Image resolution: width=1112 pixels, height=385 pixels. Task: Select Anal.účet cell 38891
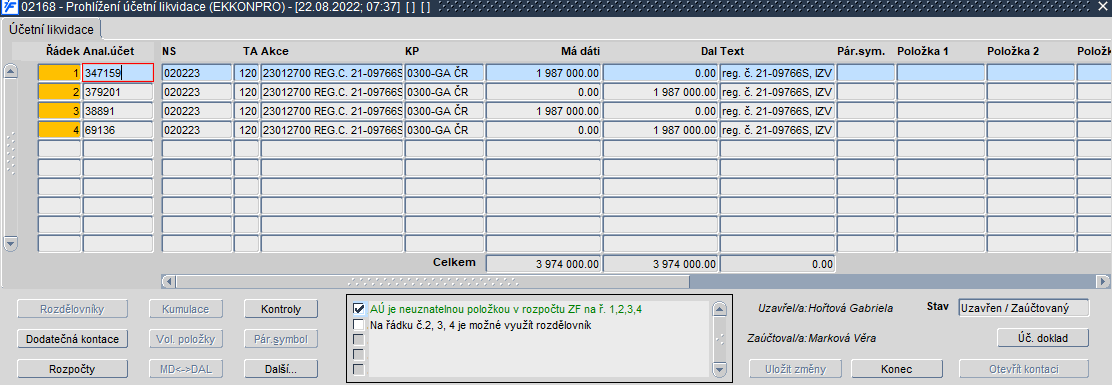point(118,111)
